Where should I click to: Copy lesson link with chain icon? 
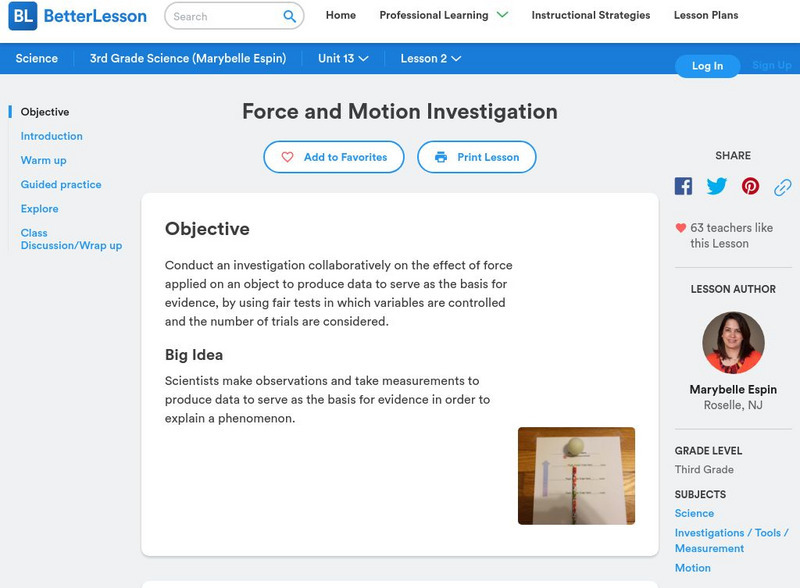(783, 187)
